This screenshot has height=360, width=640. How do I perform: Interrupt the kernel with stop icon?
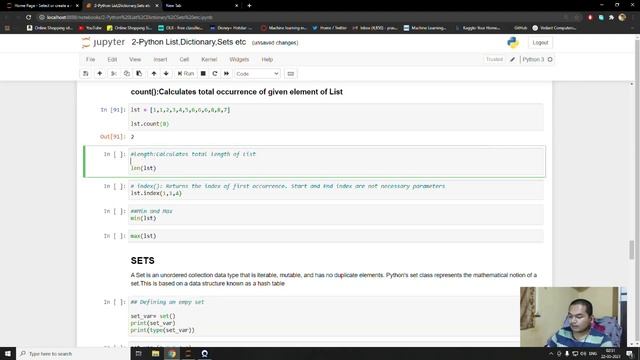click(x=203, y=73)
